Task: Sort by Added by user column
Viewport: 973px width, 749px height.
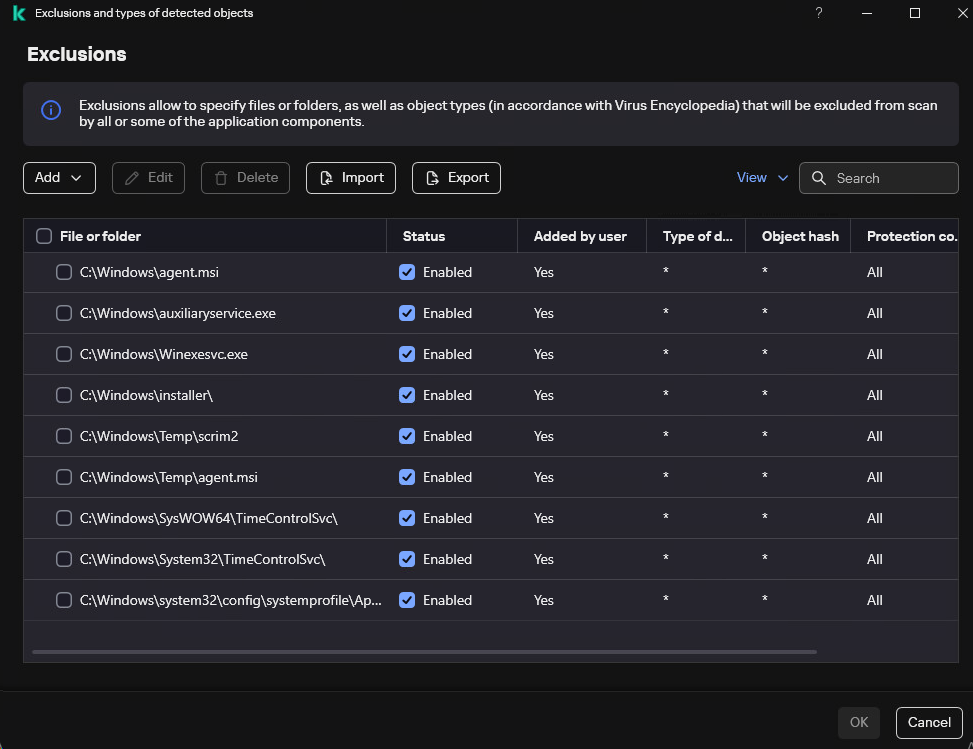Action: coord(580,236)
